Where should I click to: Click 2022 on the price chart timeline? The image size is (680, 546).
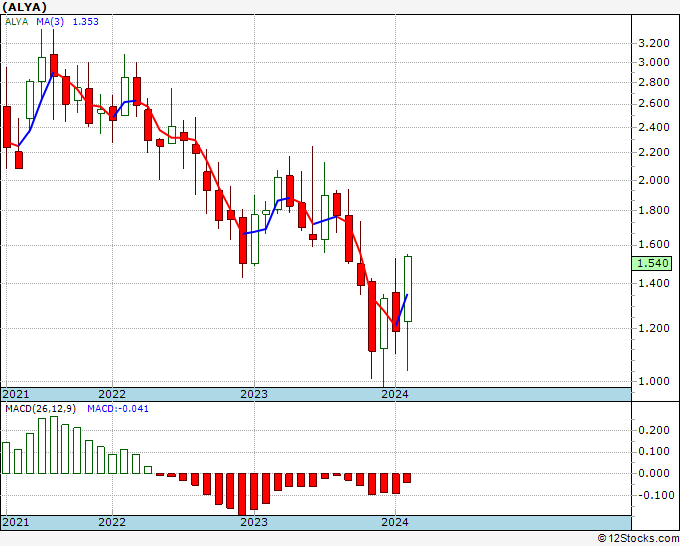pos(112,394)
